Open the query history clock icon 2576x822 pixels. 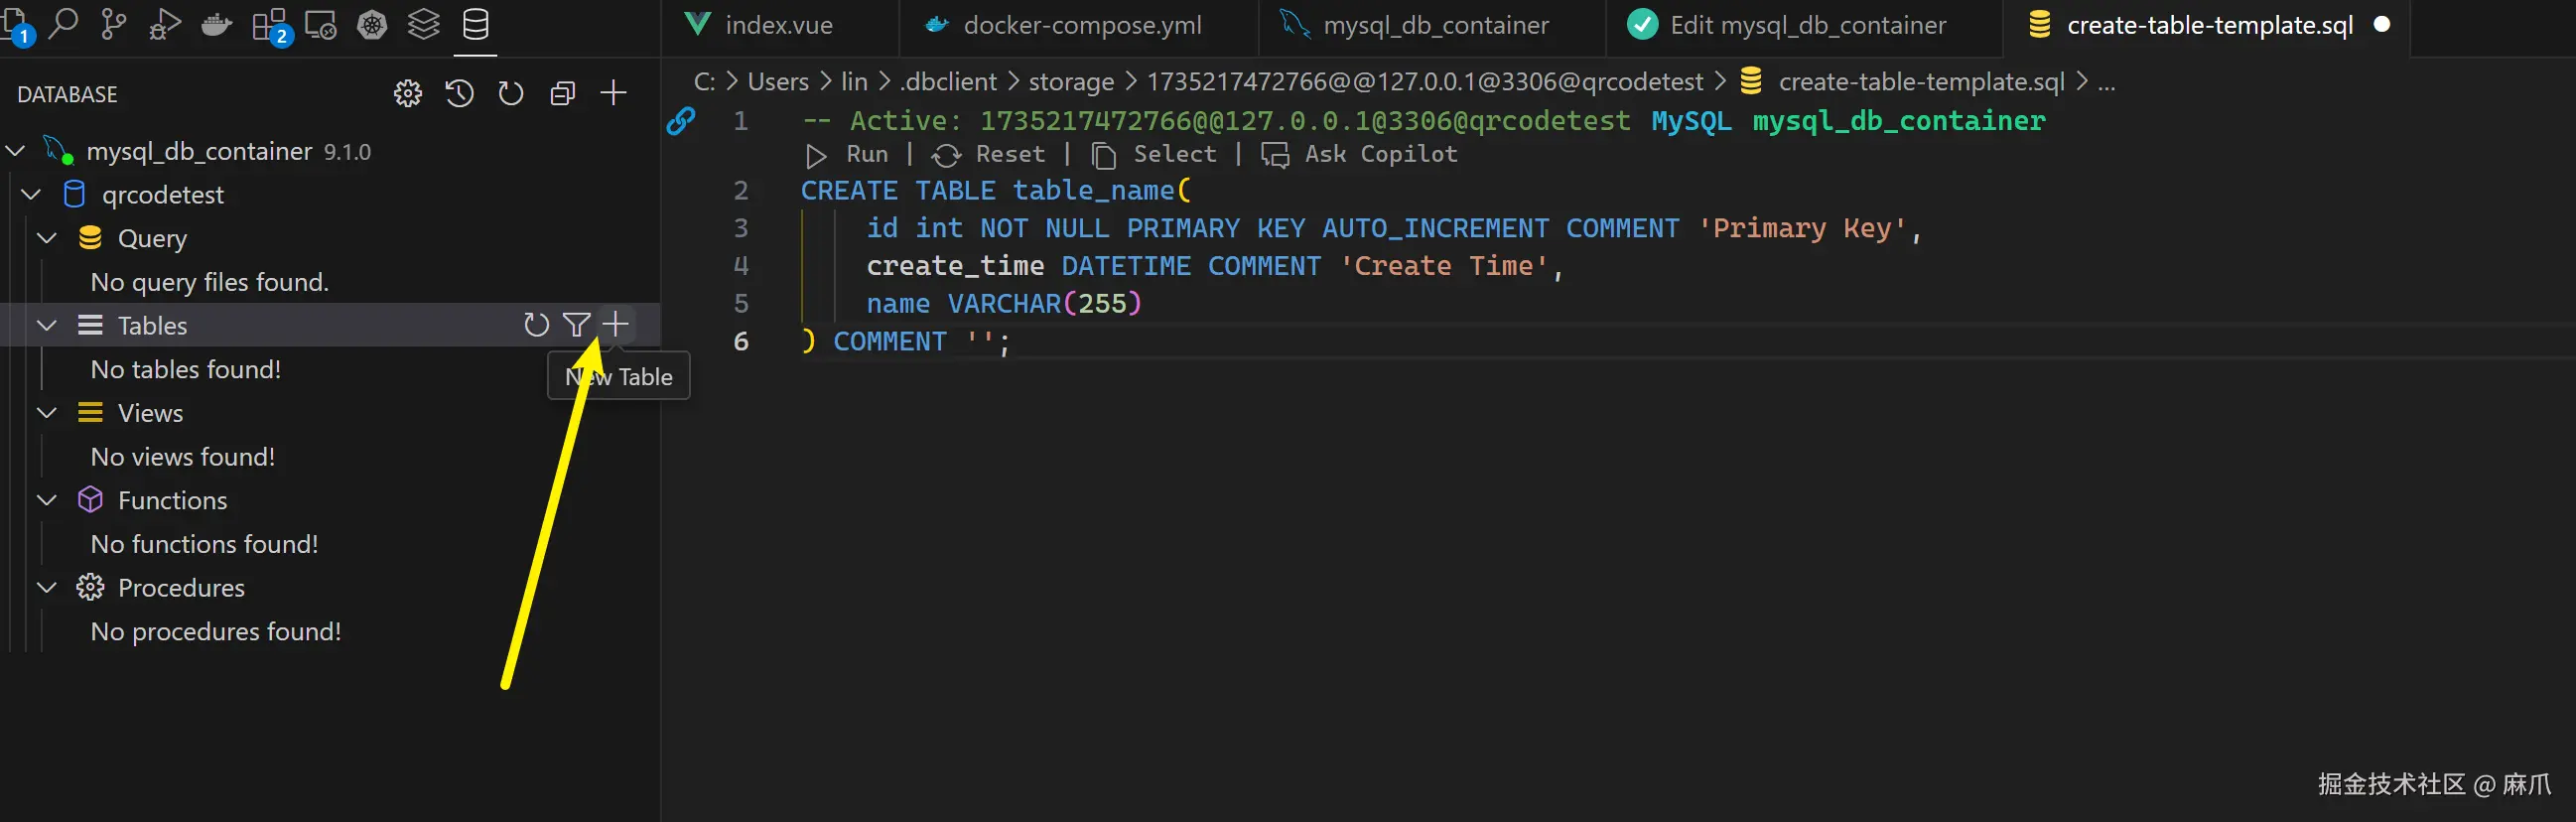[x=459, y=94]
